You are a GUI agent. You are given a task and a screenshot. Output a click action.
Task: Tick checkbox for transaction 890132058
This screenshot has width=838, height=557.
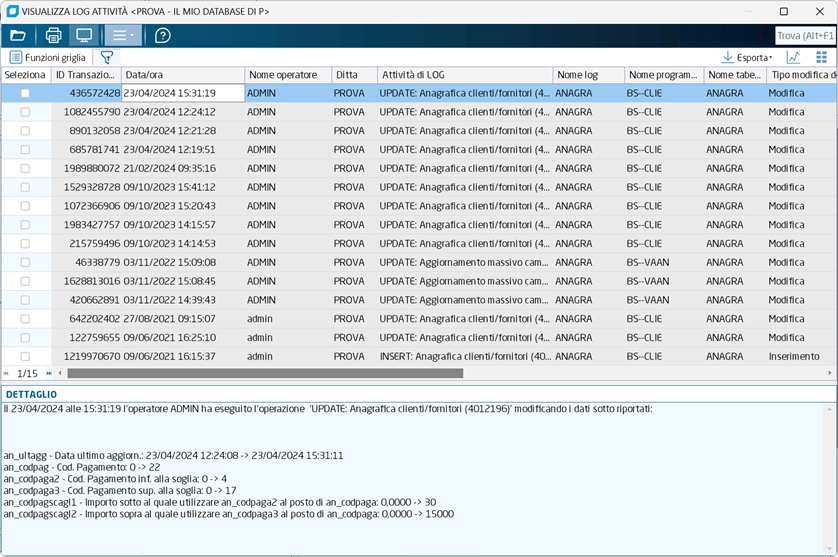pyautogui.click(x=25, y=130)
